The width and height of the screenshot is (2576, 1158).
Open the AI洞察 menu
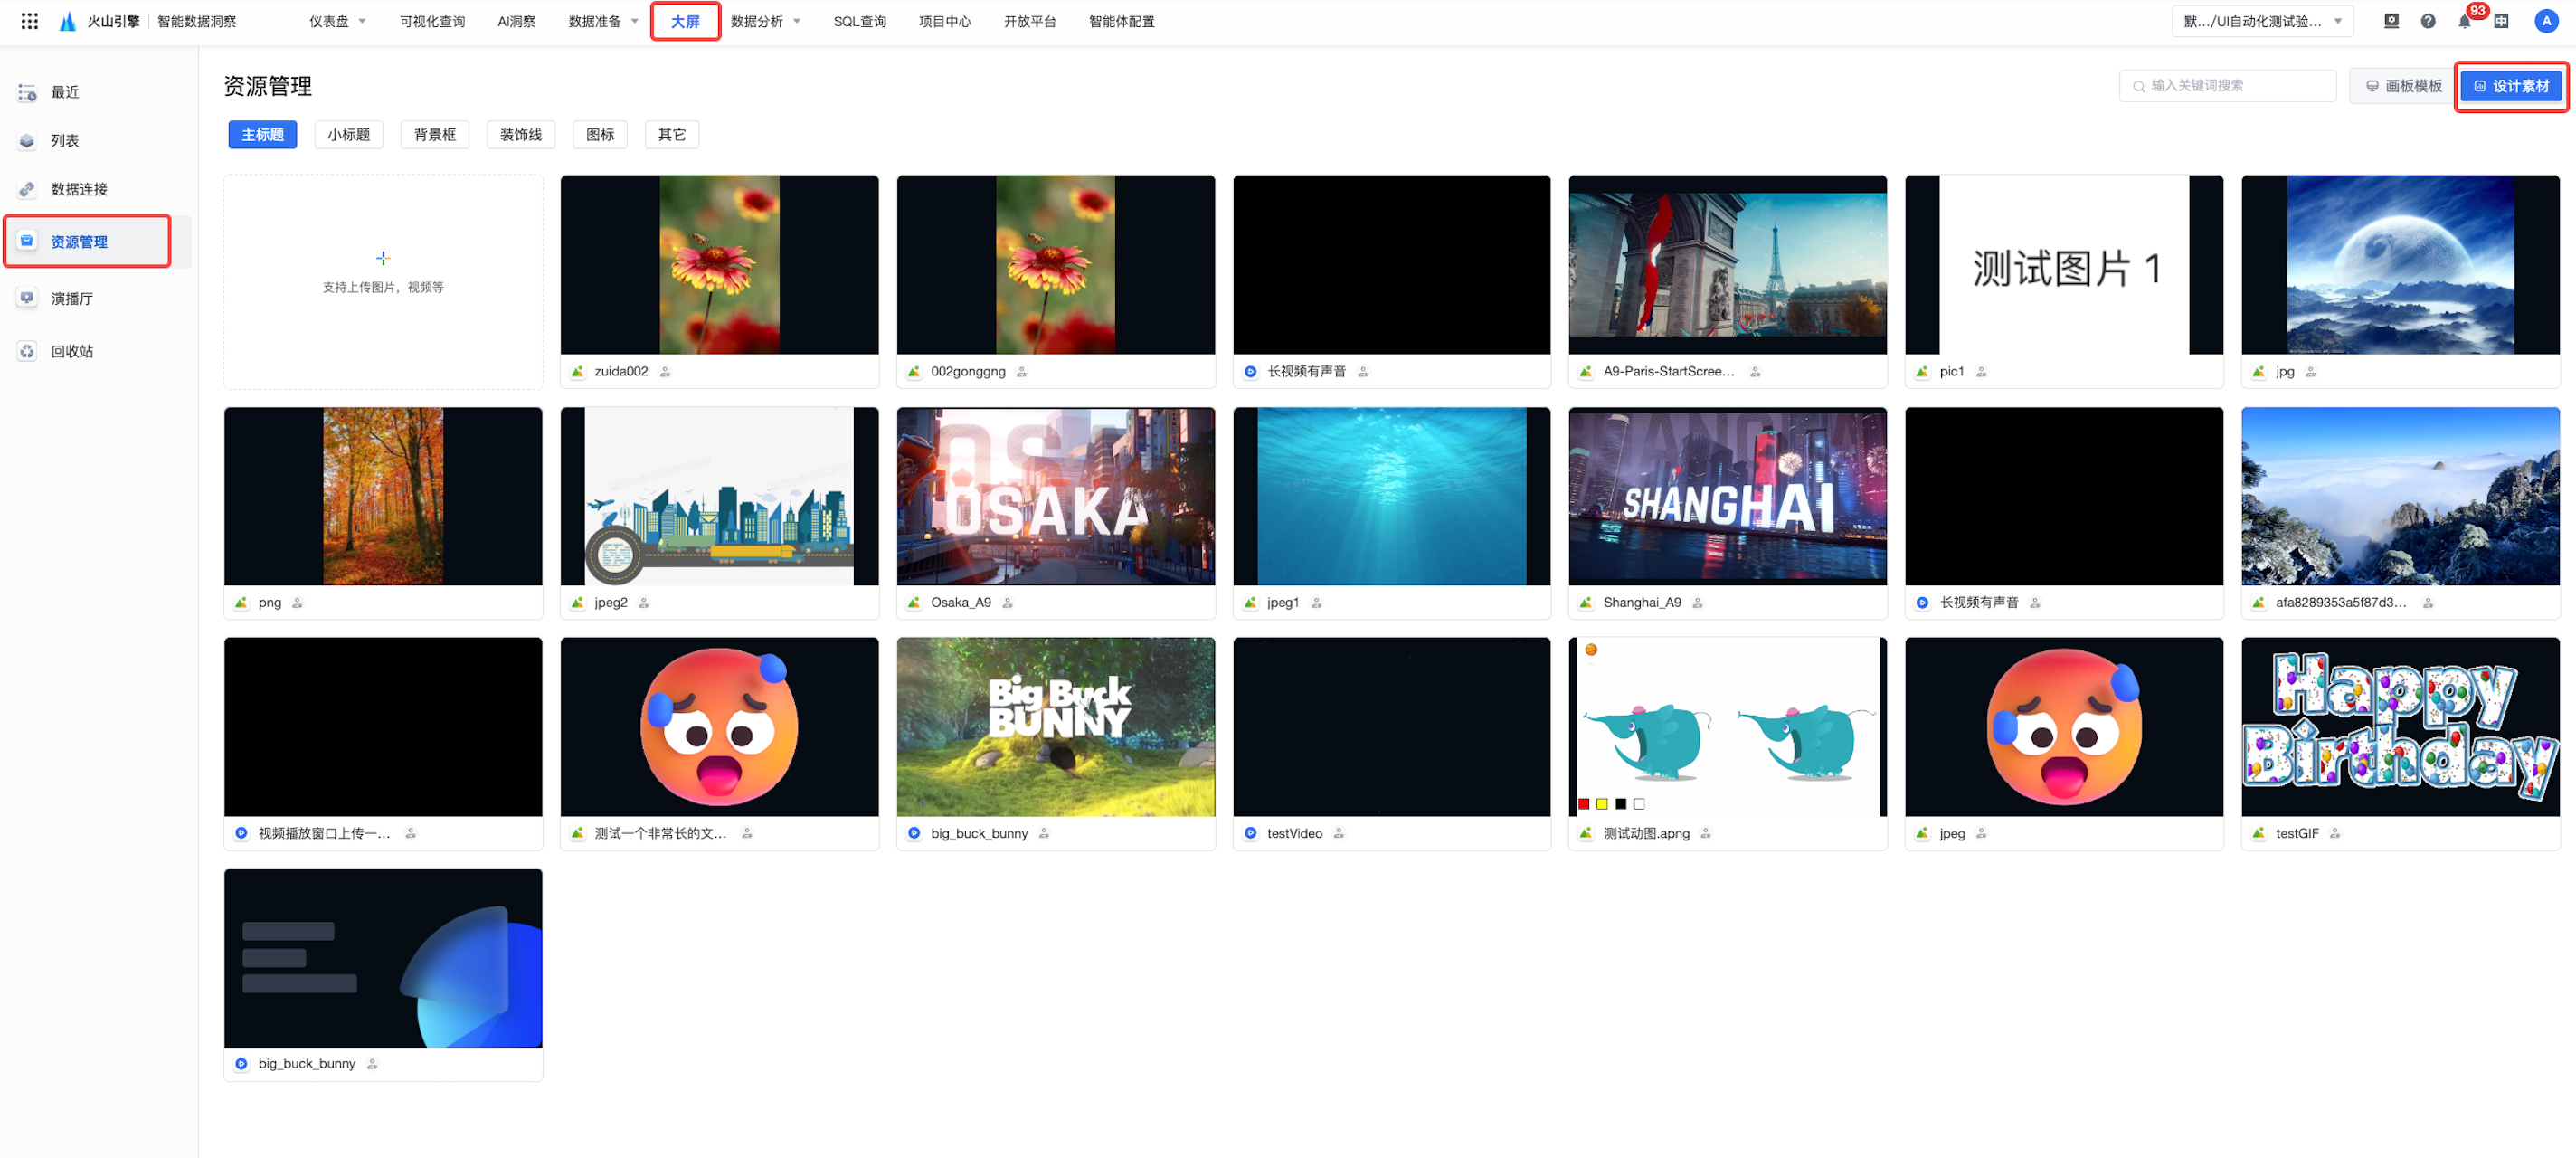pos(516,21)
